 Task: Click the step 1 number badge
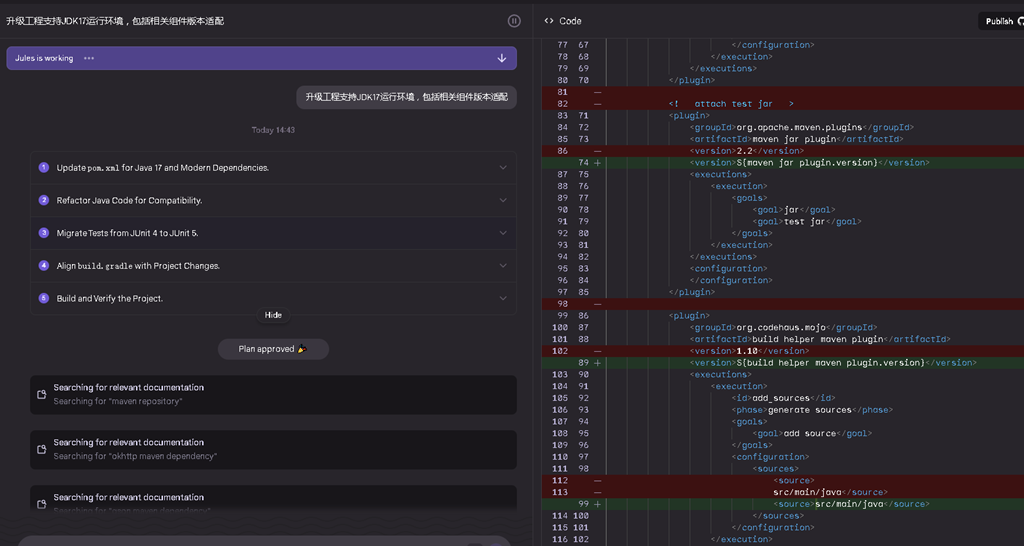44,168
